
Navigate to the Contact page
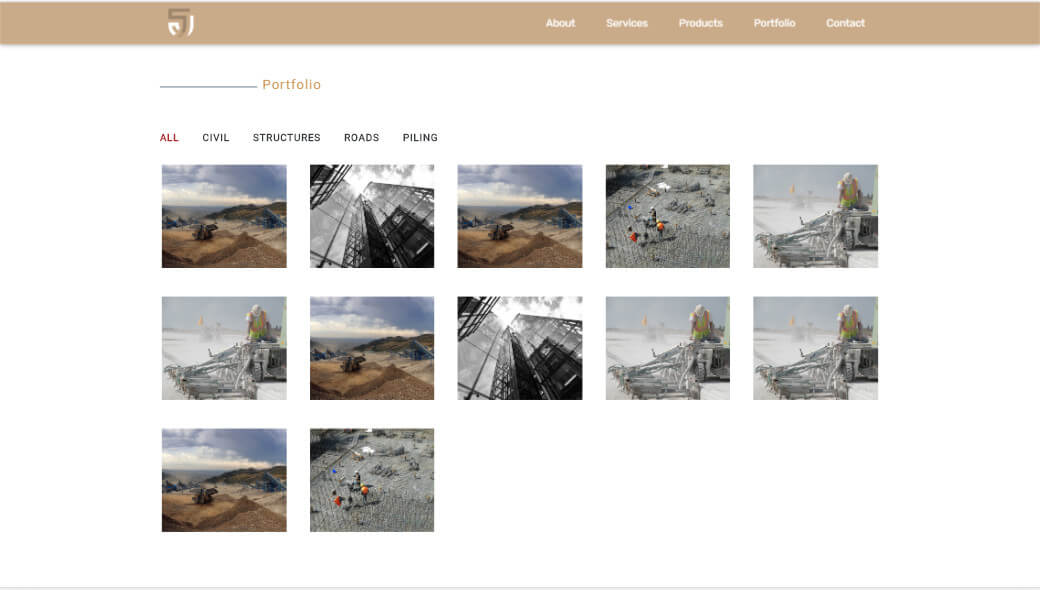tap(845, 23)
